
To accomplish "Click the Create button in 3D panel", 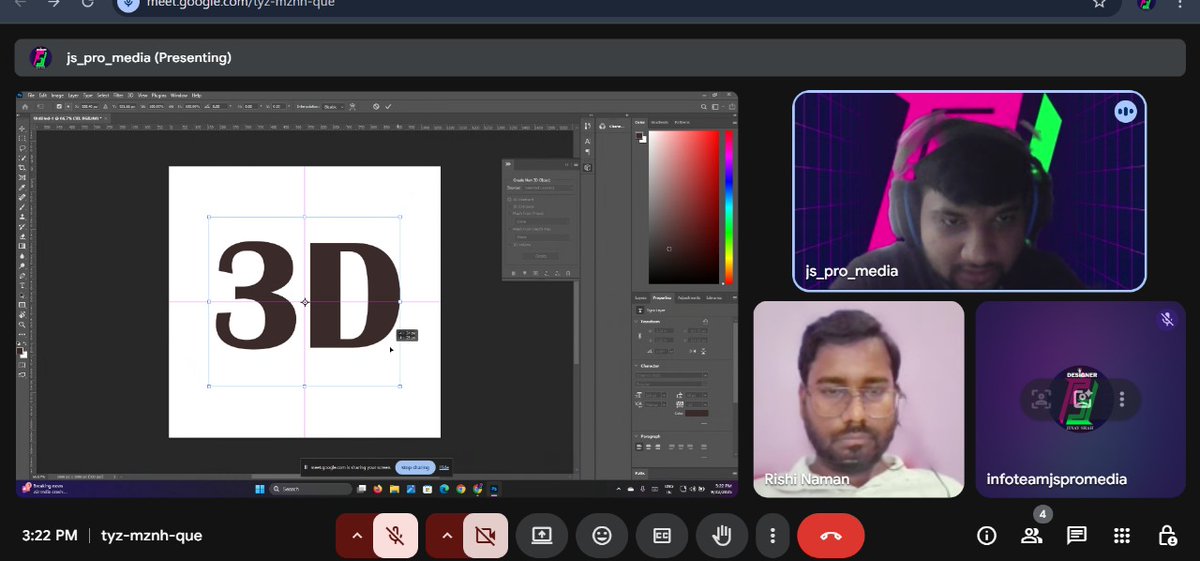I will click(x=541, y=256).
